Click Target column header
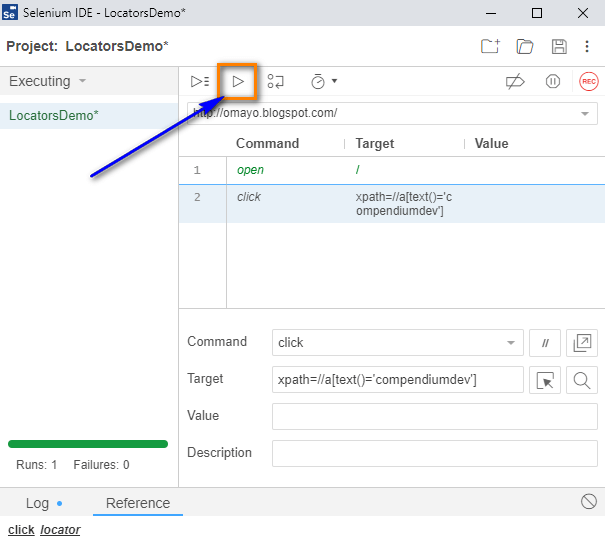Screen dimensions: 605x544 pyautogui.click(x=375, y=144)
